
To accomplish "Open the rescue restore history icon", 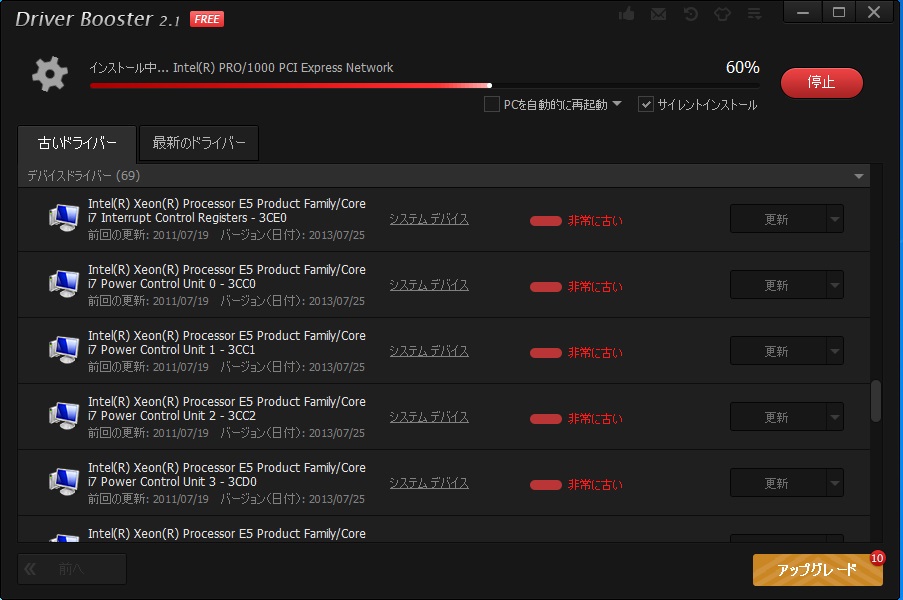I will pyautogui.click(x=690, y=14).
